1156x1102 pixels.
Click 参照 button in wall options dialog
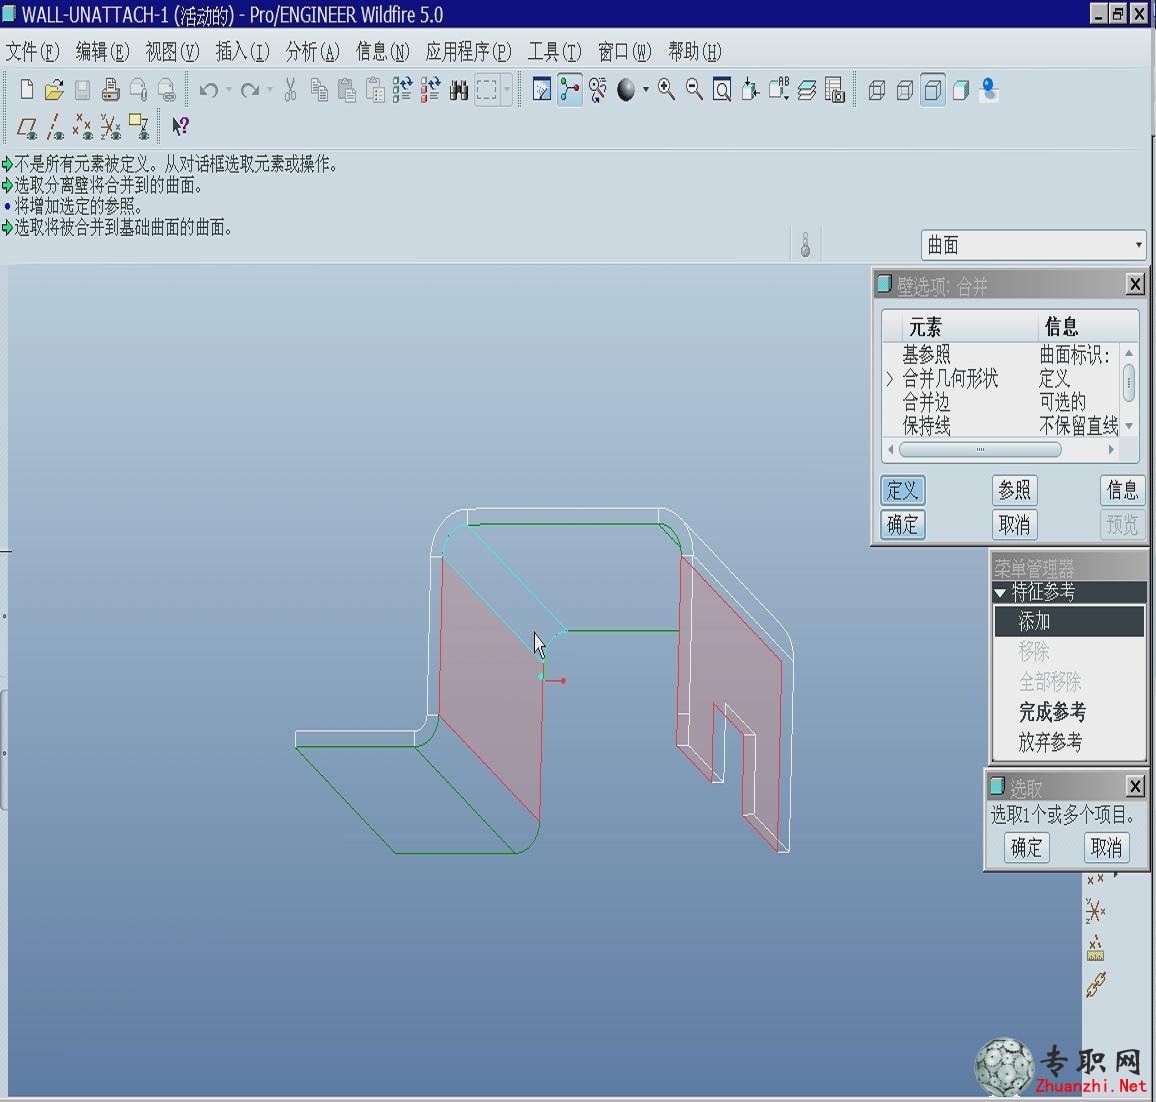coord(1014,490)
